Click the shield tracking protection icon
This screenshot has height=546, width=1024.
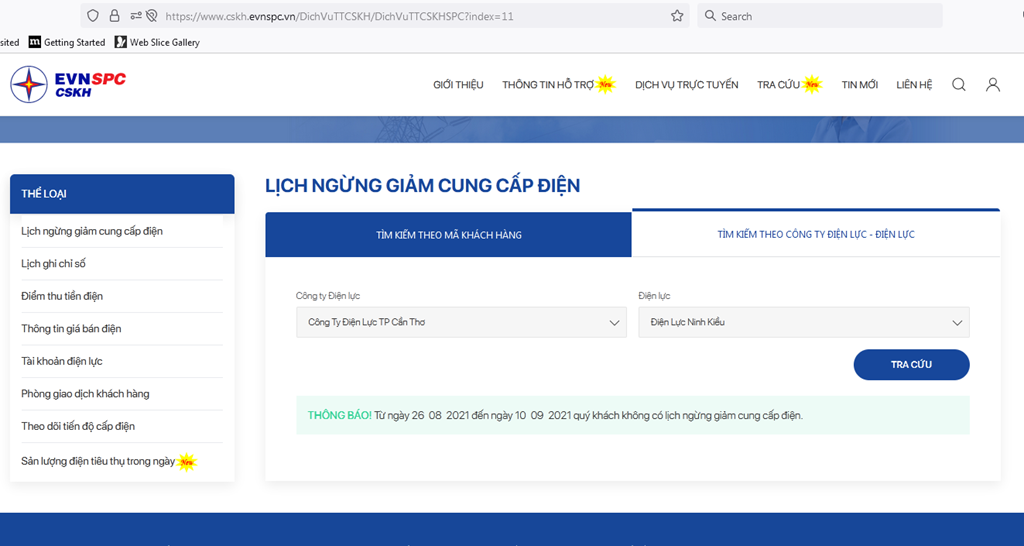tap(93, 16)
